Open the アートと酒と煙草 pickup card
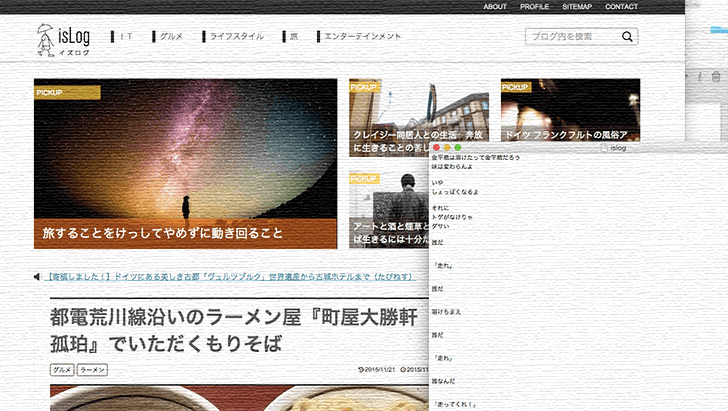The width and height of the screenshot is (728, 411). (x=389, y=209)
